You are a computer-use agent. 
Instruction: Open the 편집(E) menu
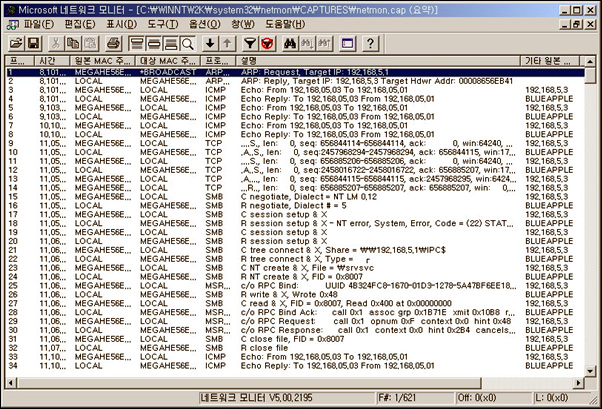pos(80,24)
